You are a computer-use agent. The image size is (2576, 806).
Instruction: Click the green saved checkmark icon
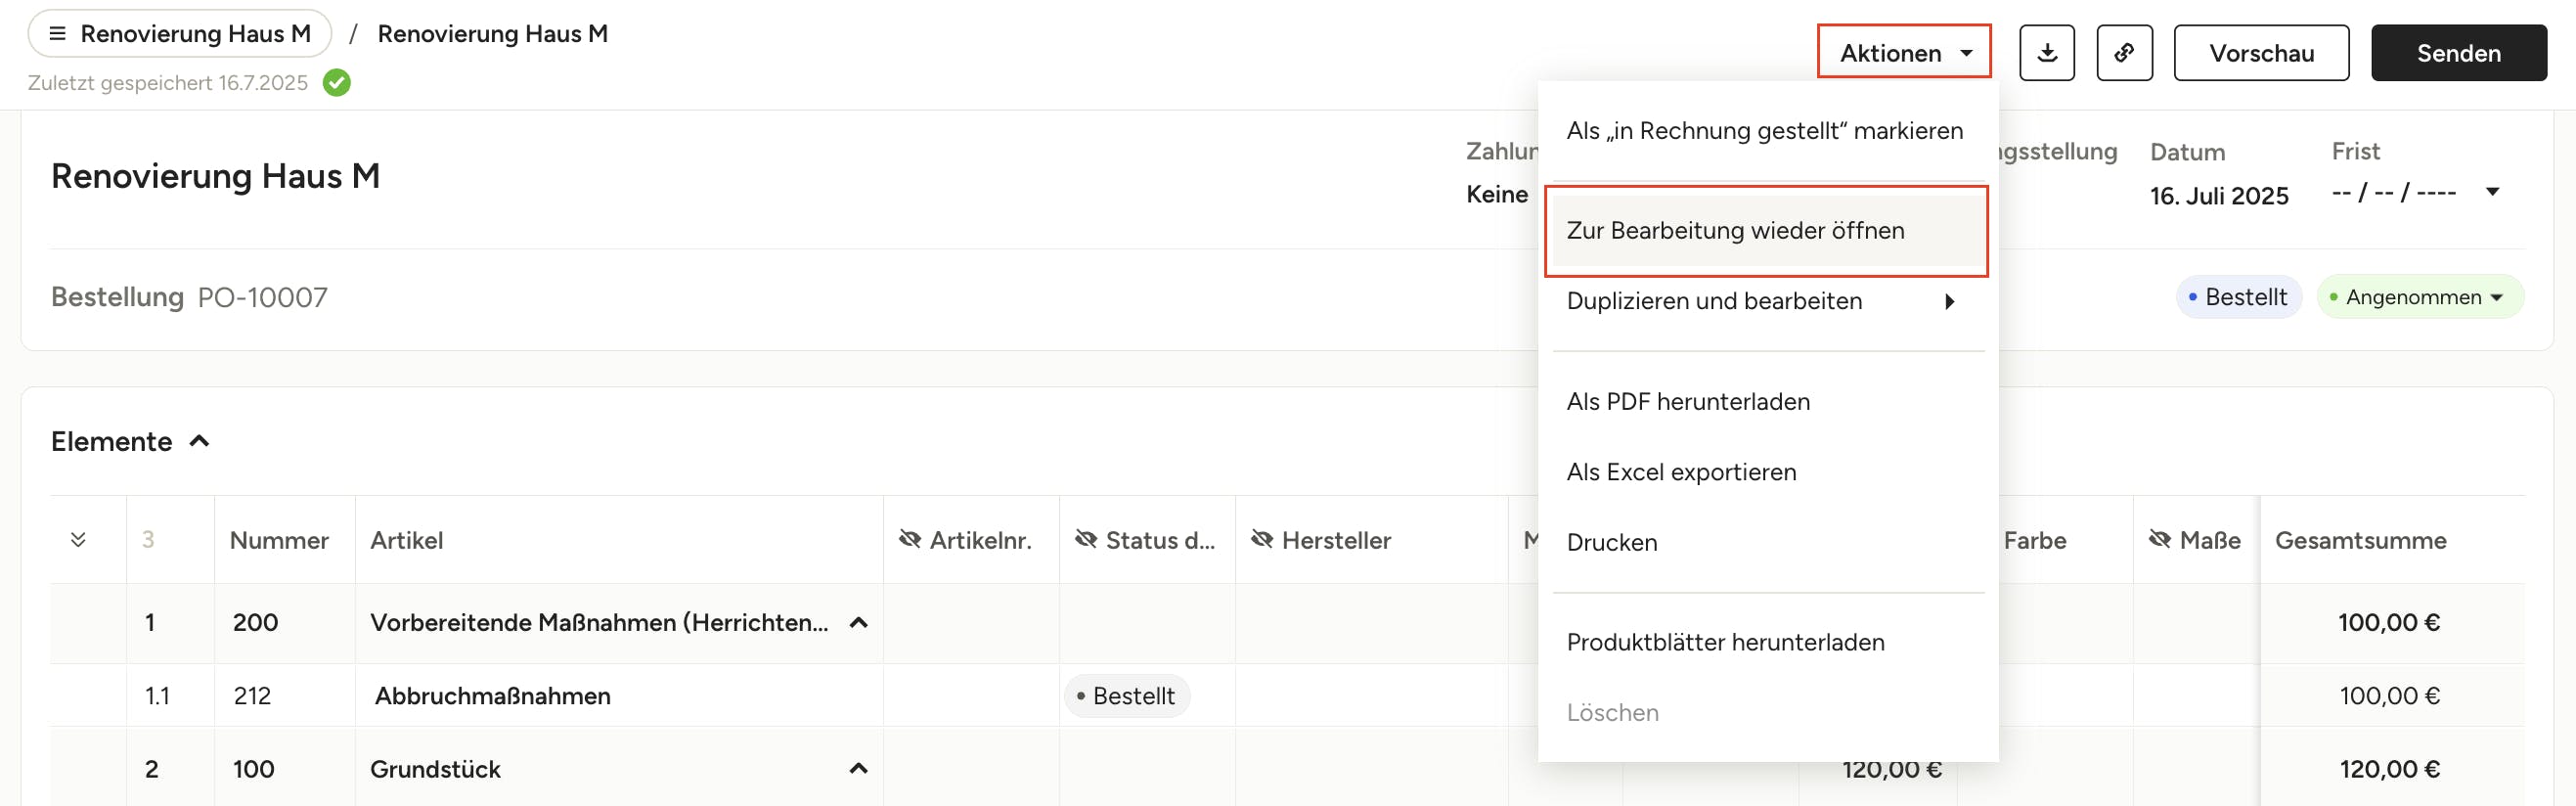(x=337, y=83)
